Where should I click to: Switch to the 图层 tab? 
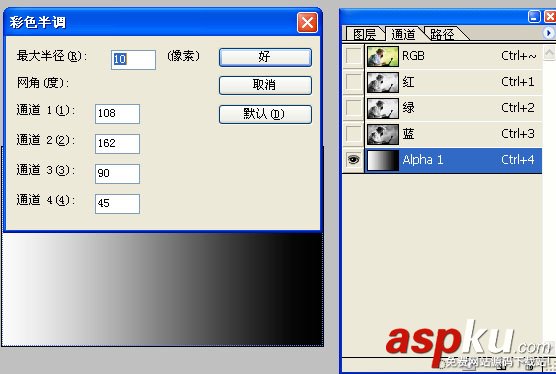[365, 34]
